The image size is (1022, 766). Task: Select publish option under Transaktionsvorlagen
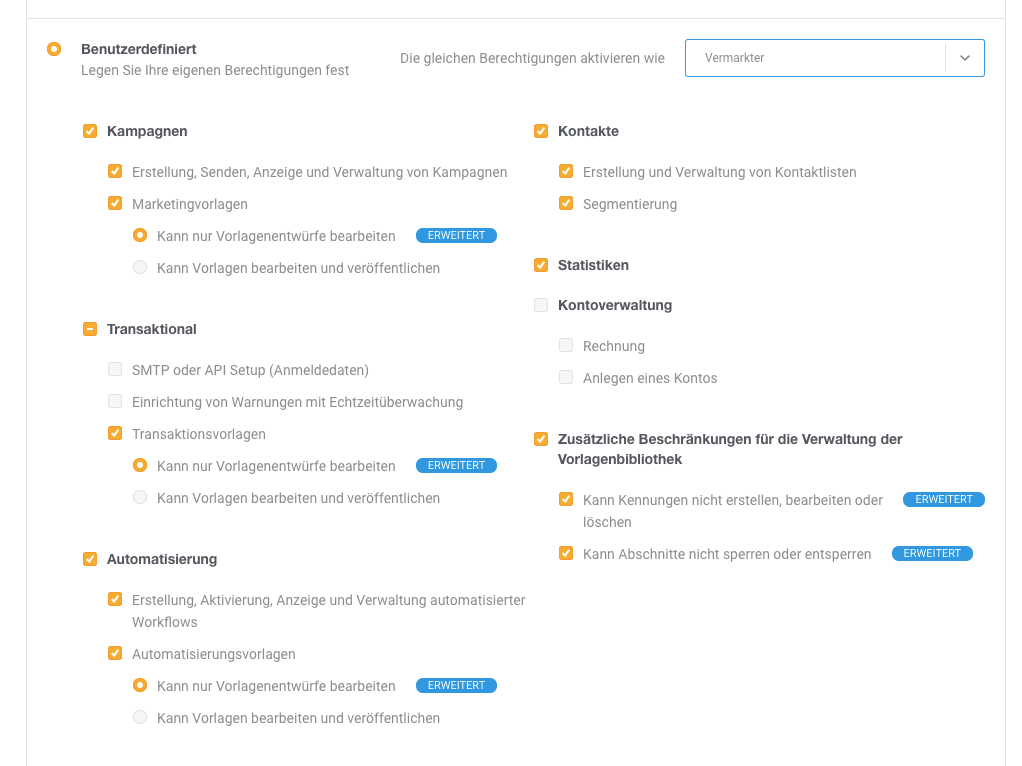click(140, 497)
